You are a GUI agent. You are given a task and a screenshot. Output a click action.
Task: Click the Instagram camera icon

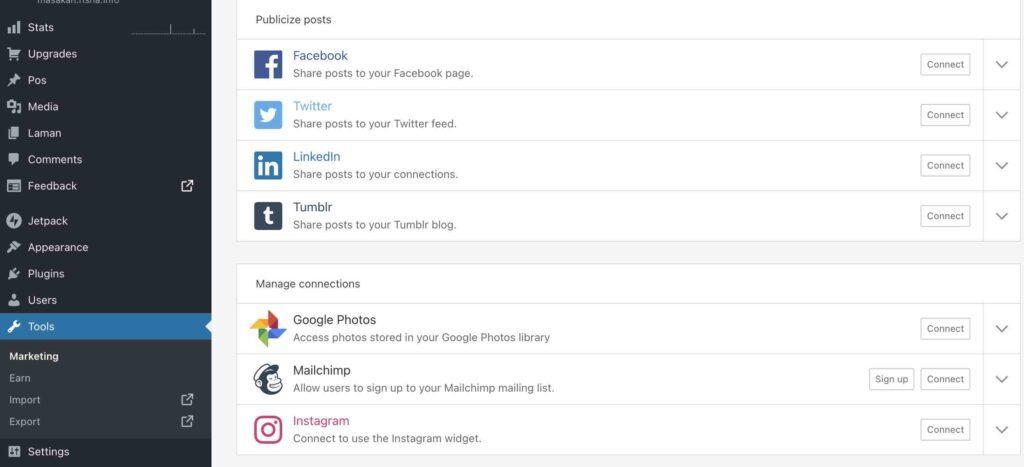[268, 430]
